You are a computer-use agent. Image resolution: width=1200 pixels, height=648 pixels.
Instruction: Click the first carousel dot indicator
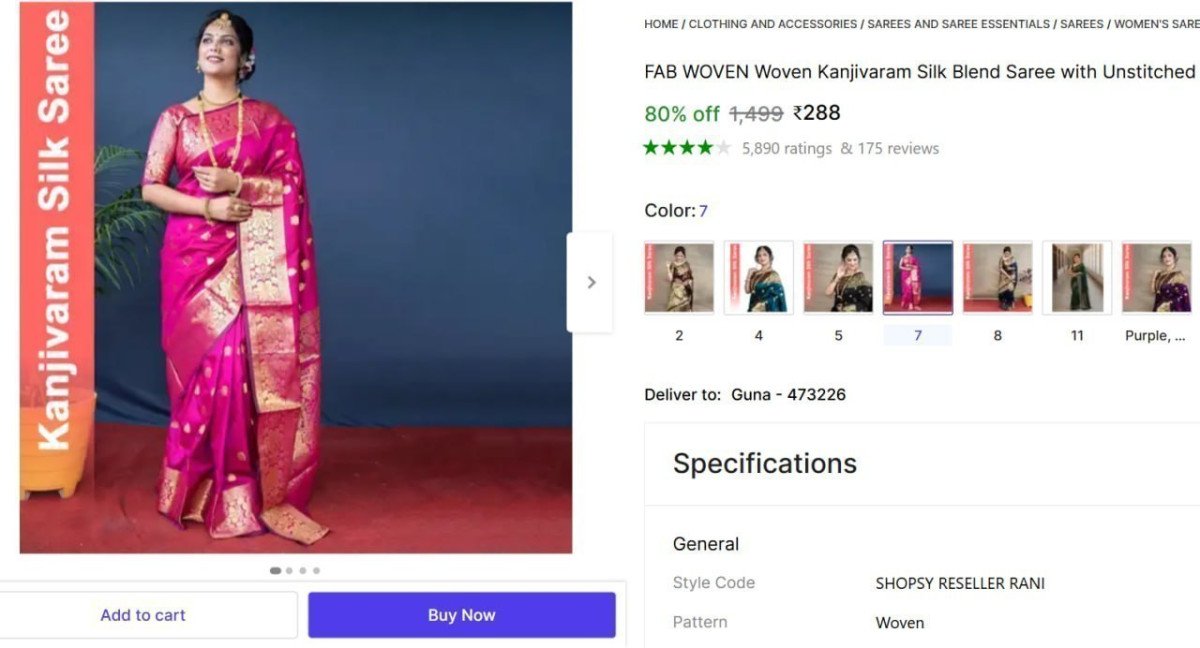tap(275, 570)
